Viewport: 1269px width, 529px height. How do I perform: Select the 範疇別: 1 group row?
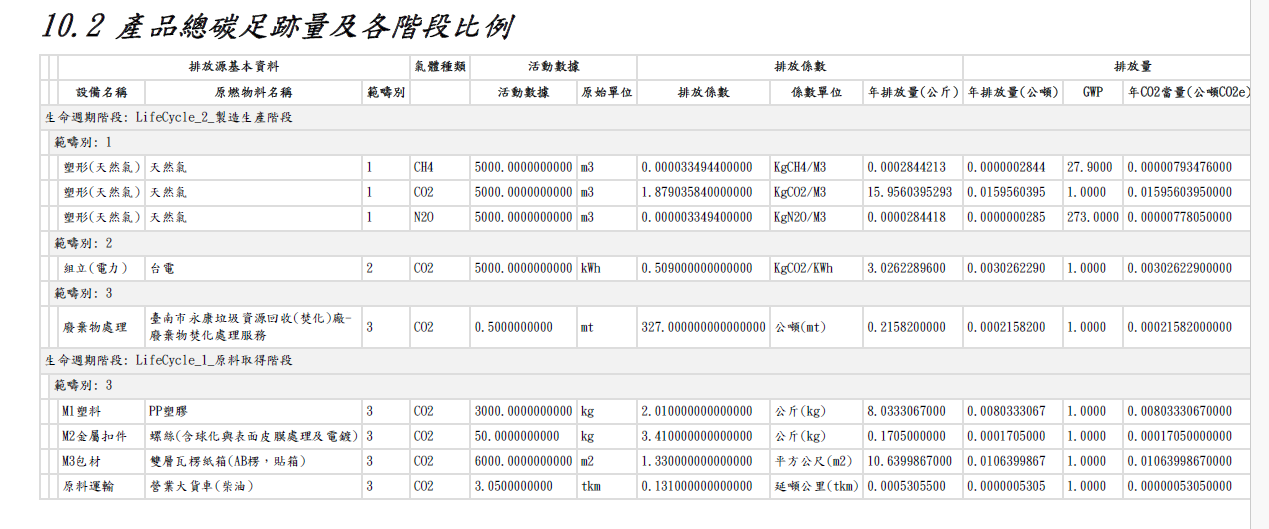[650, 142]
